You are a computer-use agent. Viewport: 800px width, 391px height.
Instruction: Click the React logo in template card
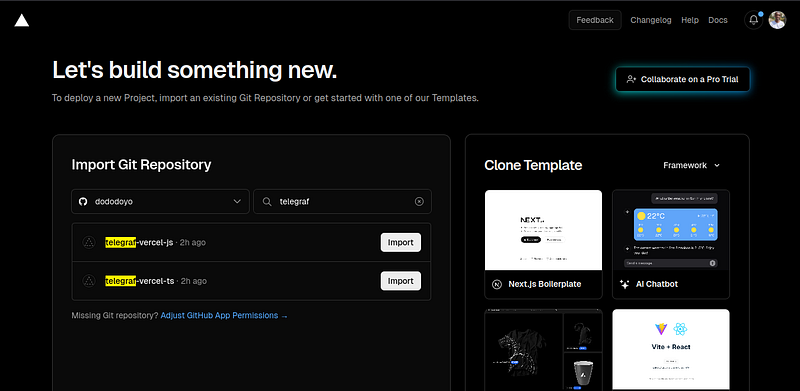pyautogui.click(x=680, y=329)
